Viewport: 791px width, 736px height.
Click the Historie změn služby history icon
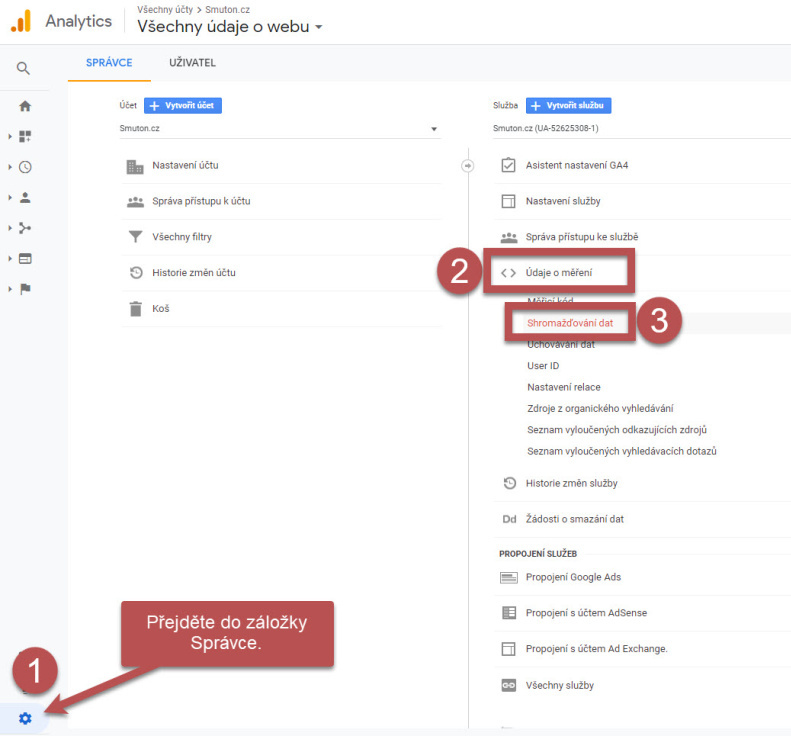[510, 483]
